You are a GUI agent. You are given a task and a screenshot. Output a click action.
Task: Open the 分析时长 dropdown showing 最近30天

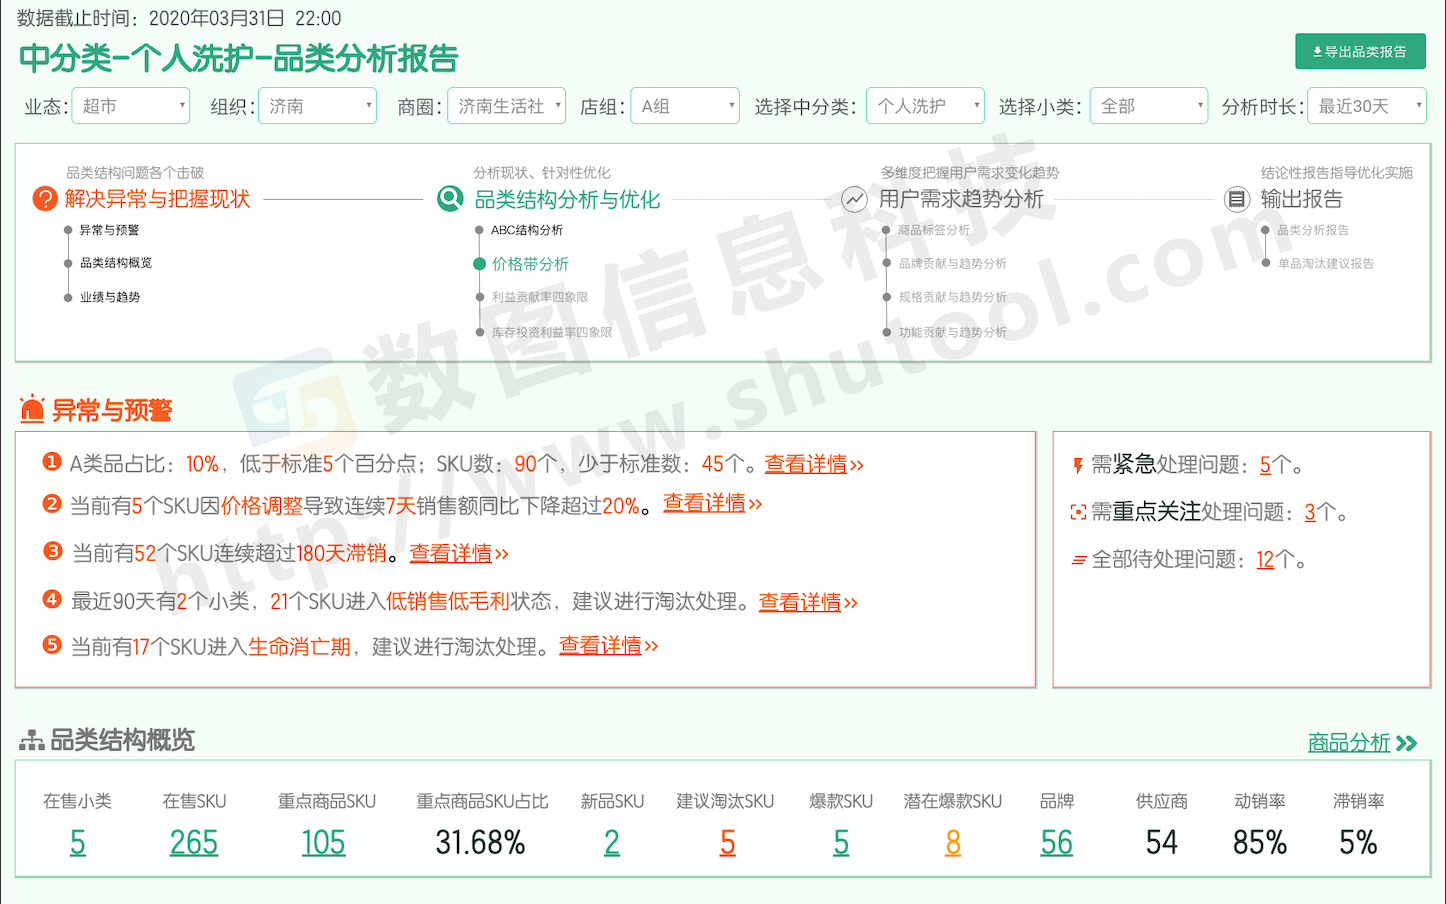tap(1366, 106)
